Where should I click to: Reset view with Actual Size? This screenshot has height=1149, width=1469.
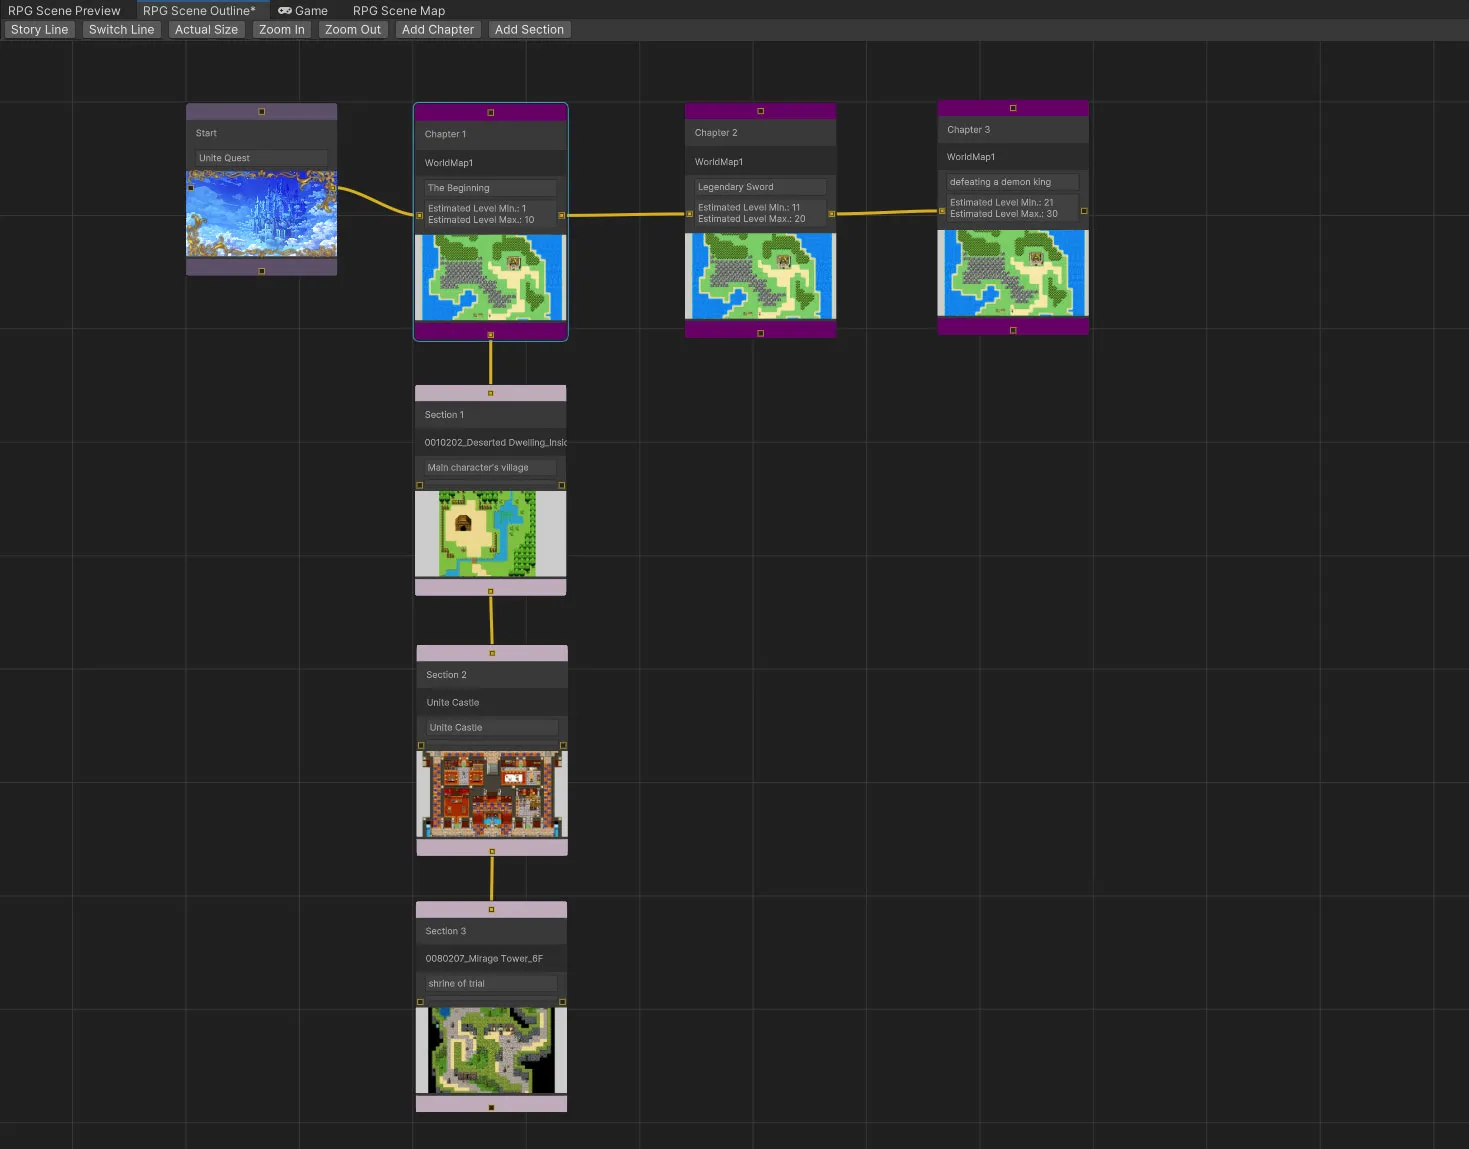[206, 30]
